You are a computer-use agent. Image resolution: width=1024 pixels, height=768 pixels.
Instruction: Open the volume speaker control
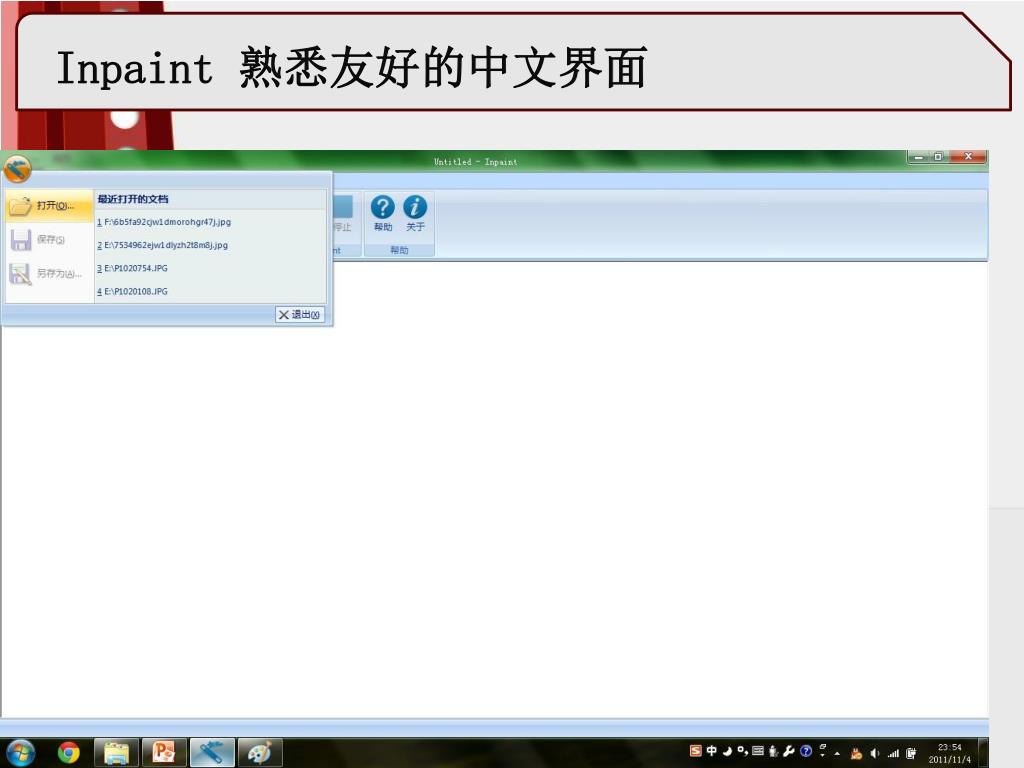click(x=875, y=754)
